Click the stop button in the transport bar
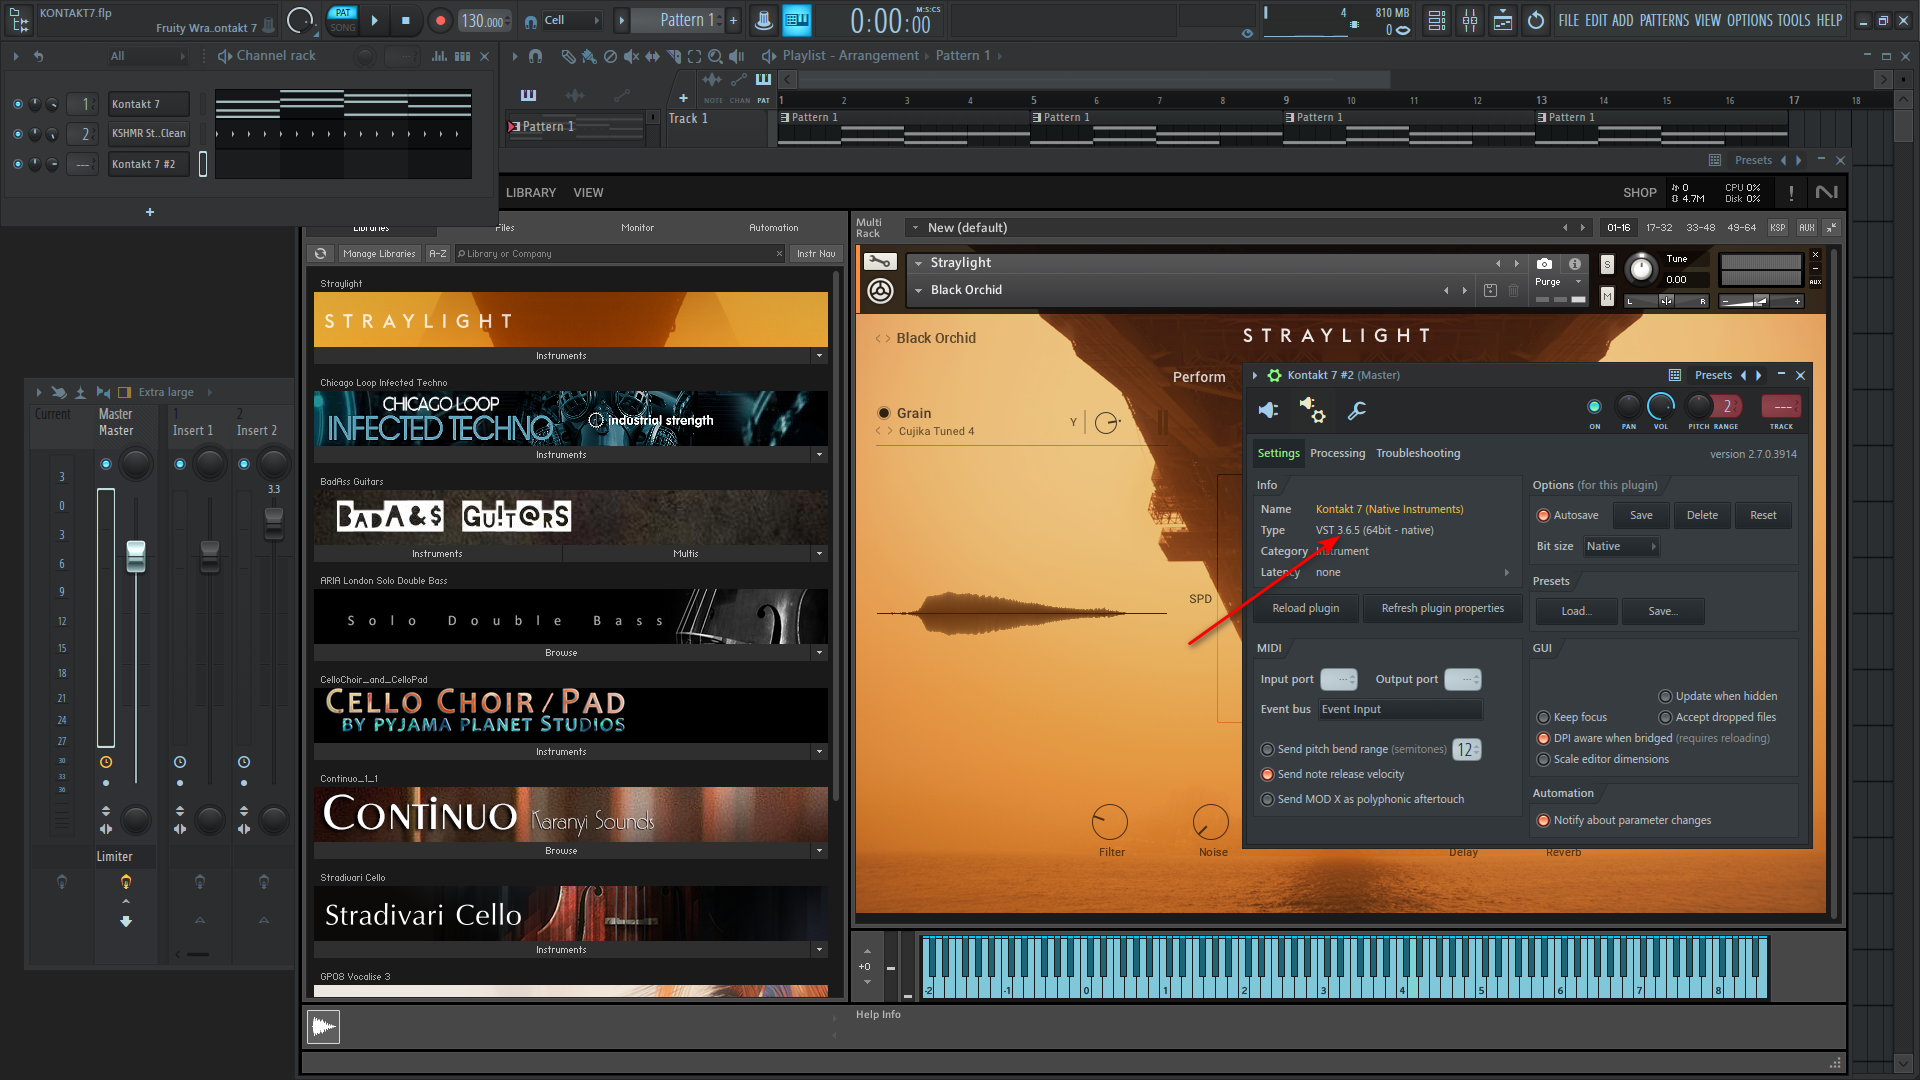Viewport: 1920px width, 1080px height. [405, 20]
